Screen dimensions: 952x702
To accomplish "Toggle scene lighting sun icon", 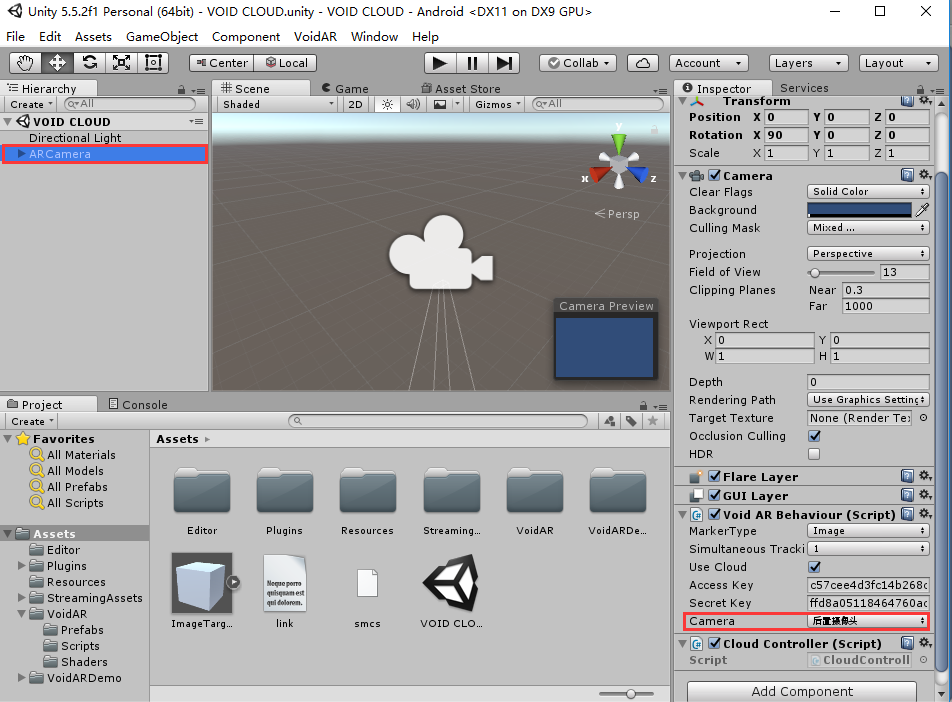I will 387,104.
